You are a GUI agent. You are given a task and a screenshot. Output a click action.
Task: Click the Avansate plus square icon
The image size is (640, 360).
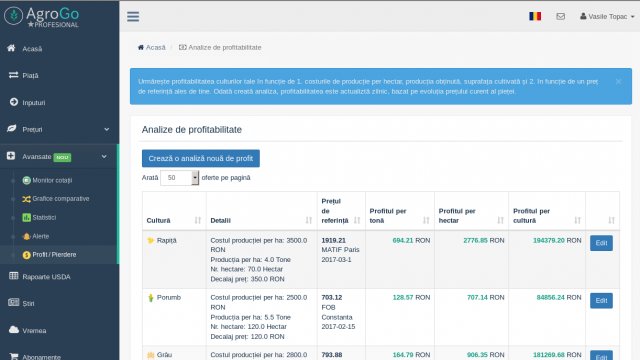tap(11, 156)
